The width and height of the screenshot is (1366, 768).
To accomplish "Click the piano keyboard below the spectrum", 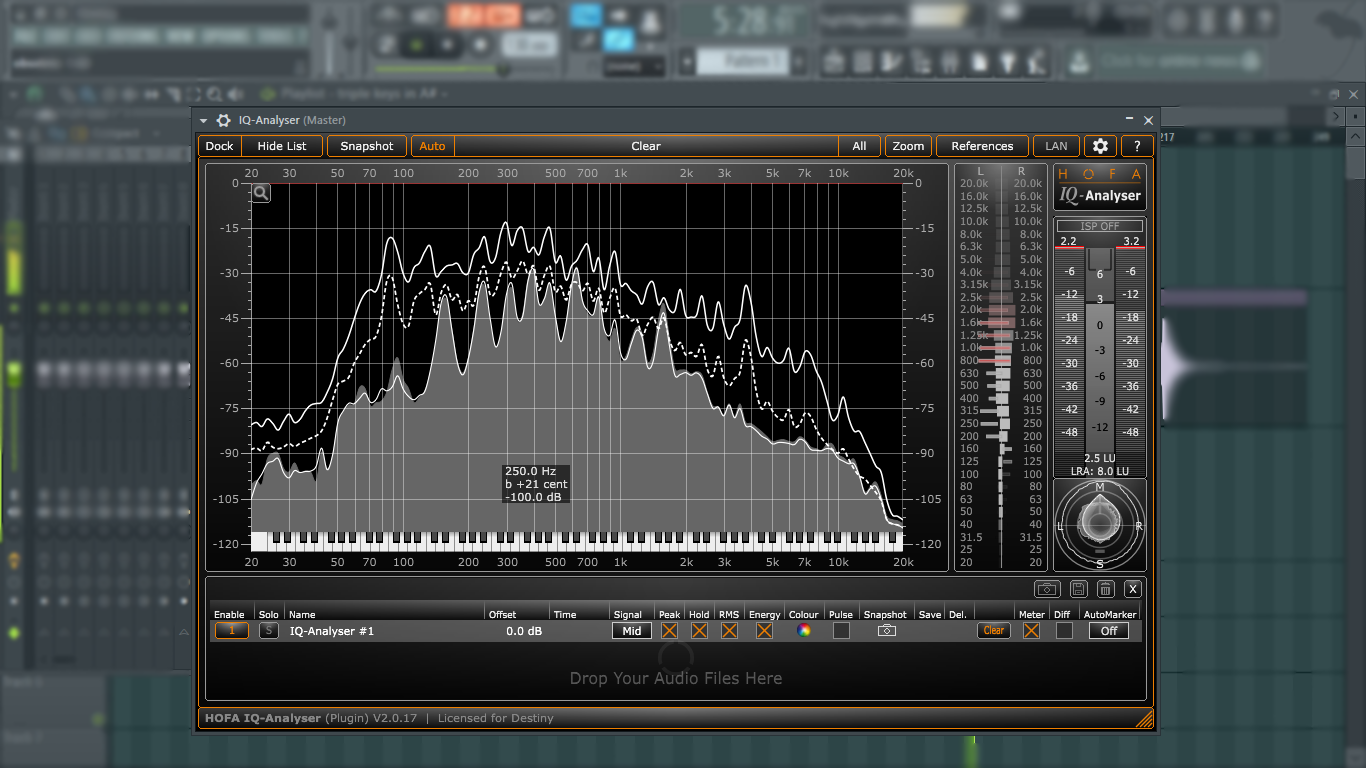I will click(x=577, y=541).
